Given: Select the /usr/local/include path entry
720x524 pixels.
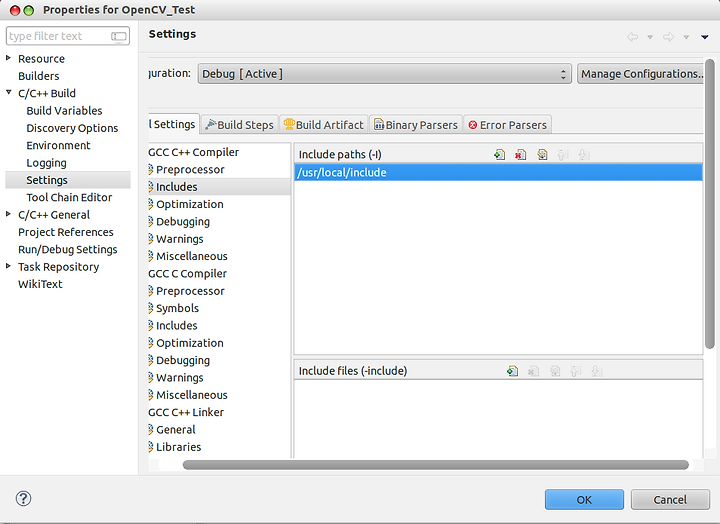Looking at the screenshot, I should [498, 172].
